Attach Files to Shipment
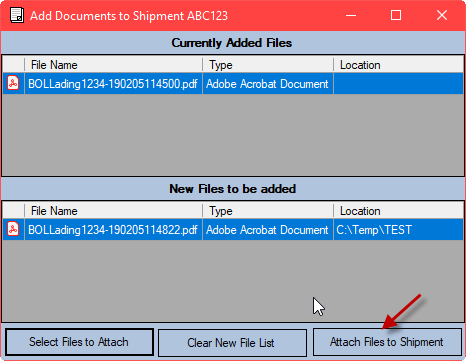466x361 pixels. (x=387, y=342)
